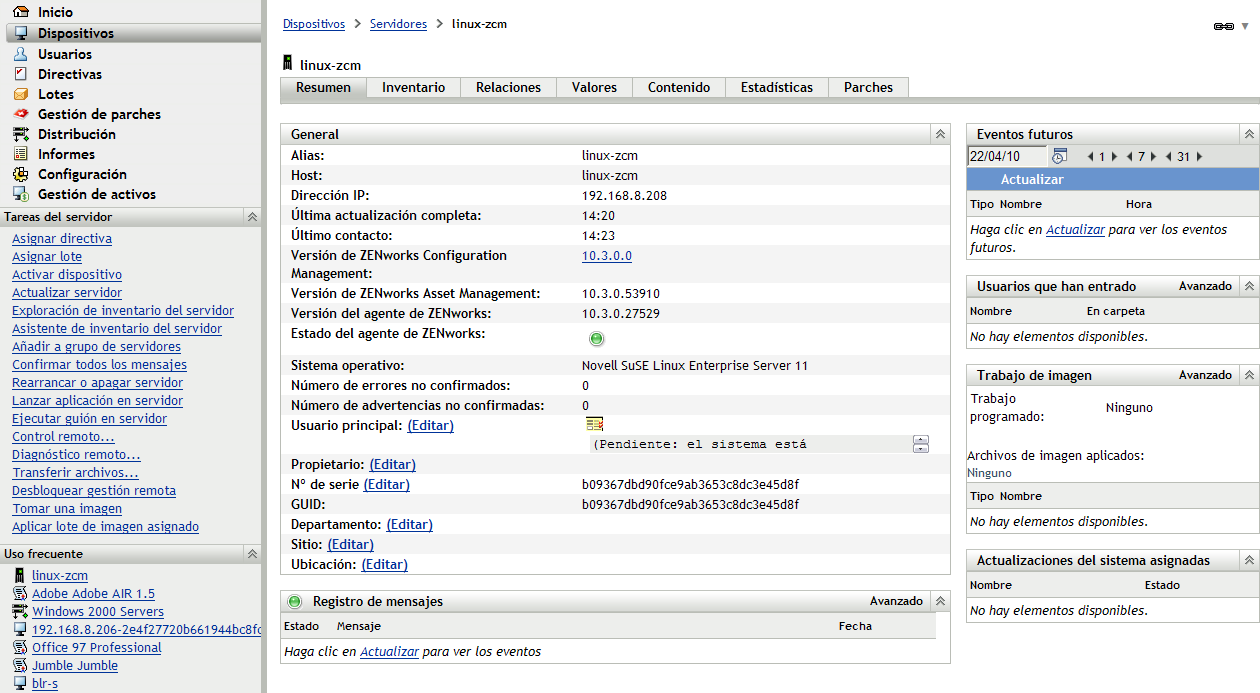
Task: Collapse the Tareas del servidor section
Action: click(x=252, y=217)
